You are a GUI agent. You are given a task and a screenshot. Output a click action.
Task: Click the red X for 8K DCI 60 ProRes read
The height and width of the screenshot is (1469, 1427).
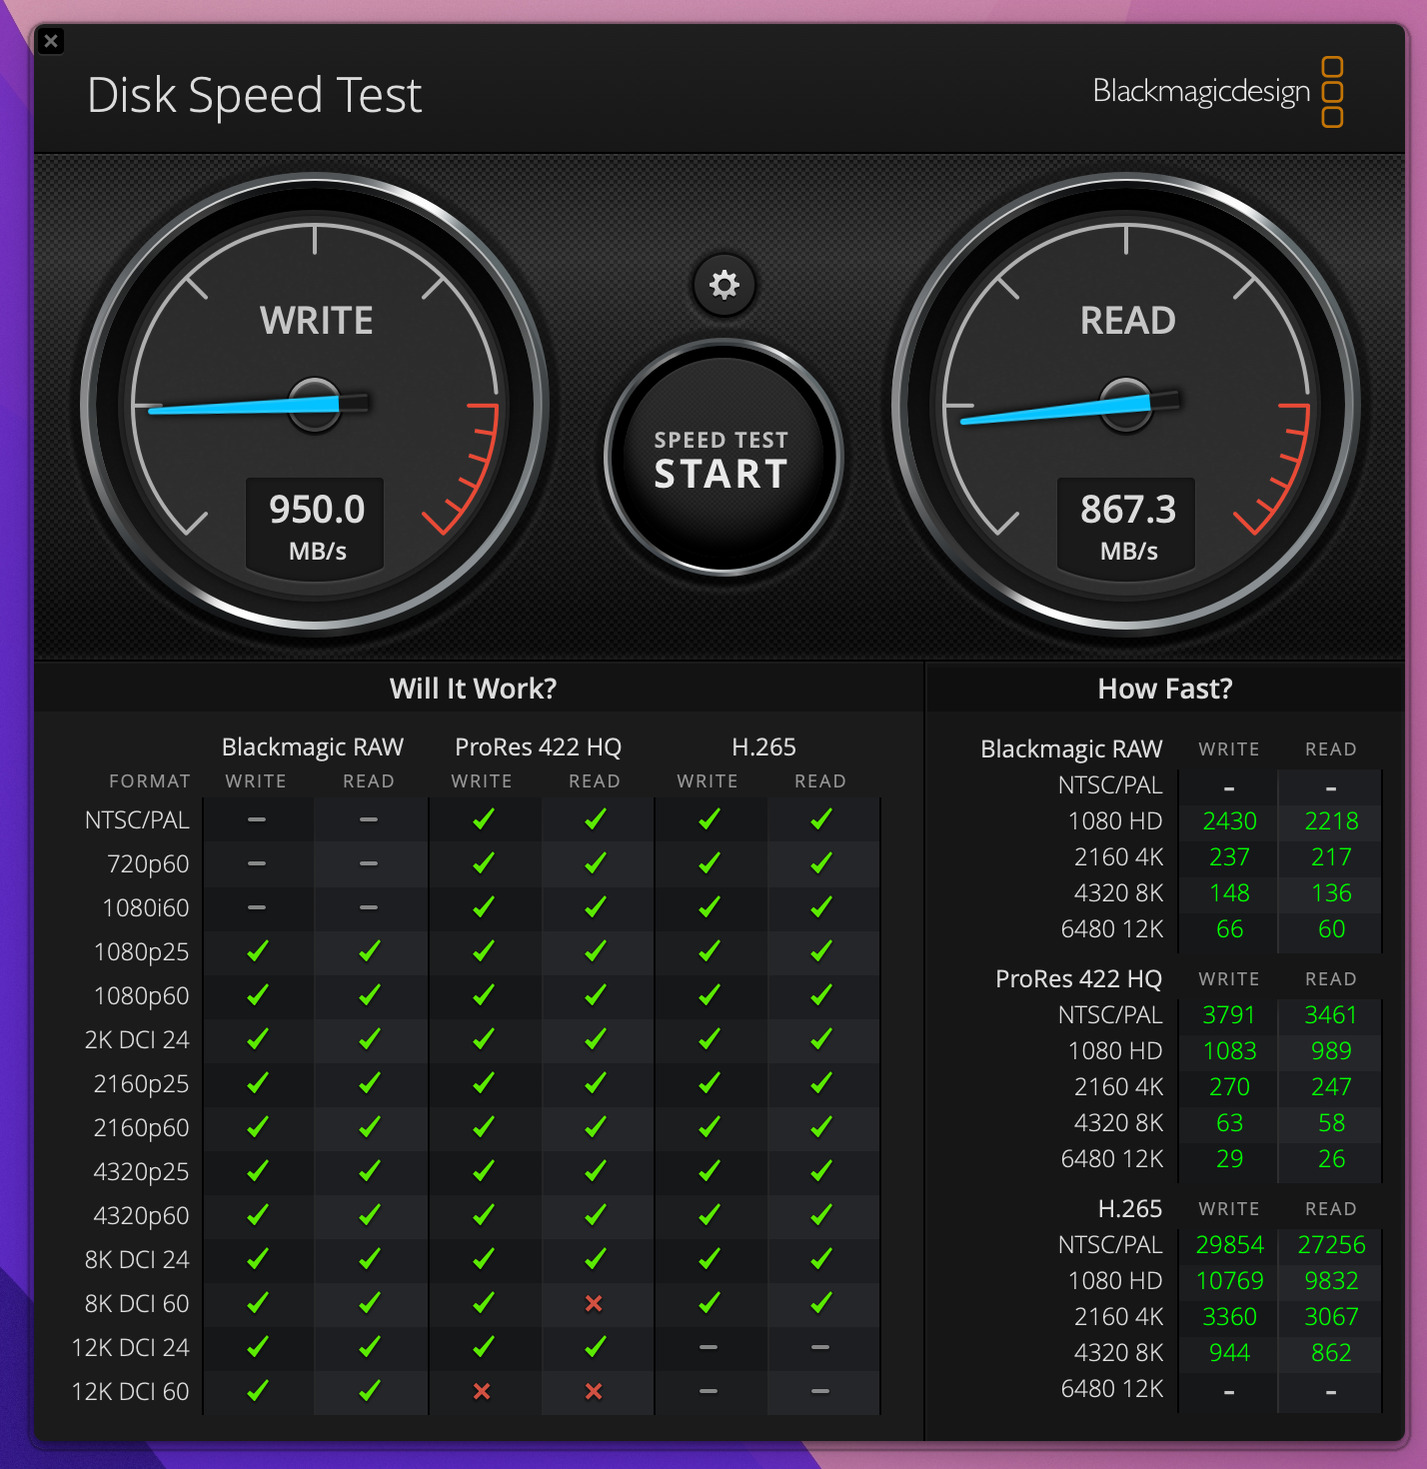tap(594, 1303)
